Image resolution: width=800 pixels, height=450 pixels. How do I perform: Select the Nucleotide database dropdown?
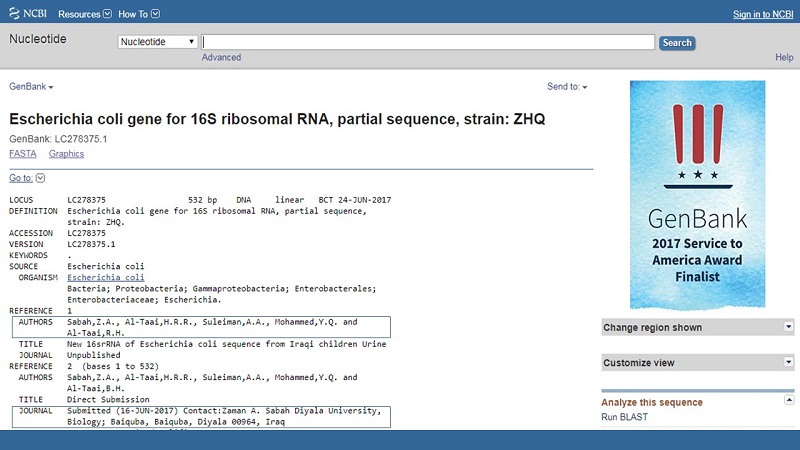click(x=157, y=42)
